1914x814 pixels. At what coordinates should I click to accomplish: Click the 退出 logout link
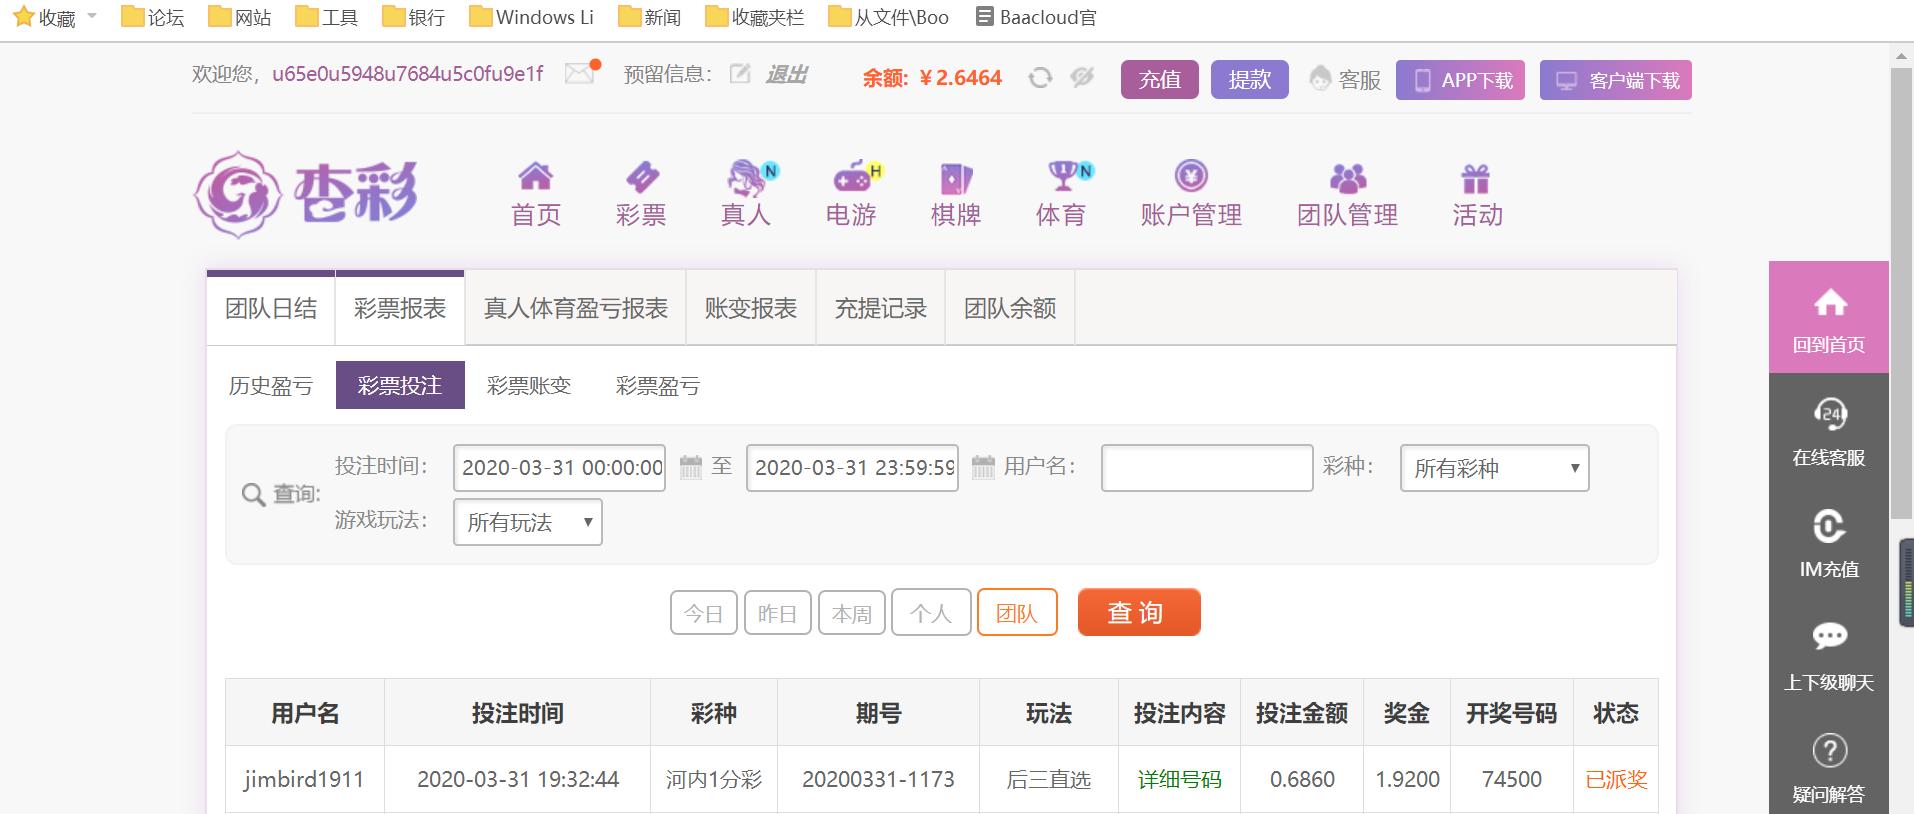[787, 74]
